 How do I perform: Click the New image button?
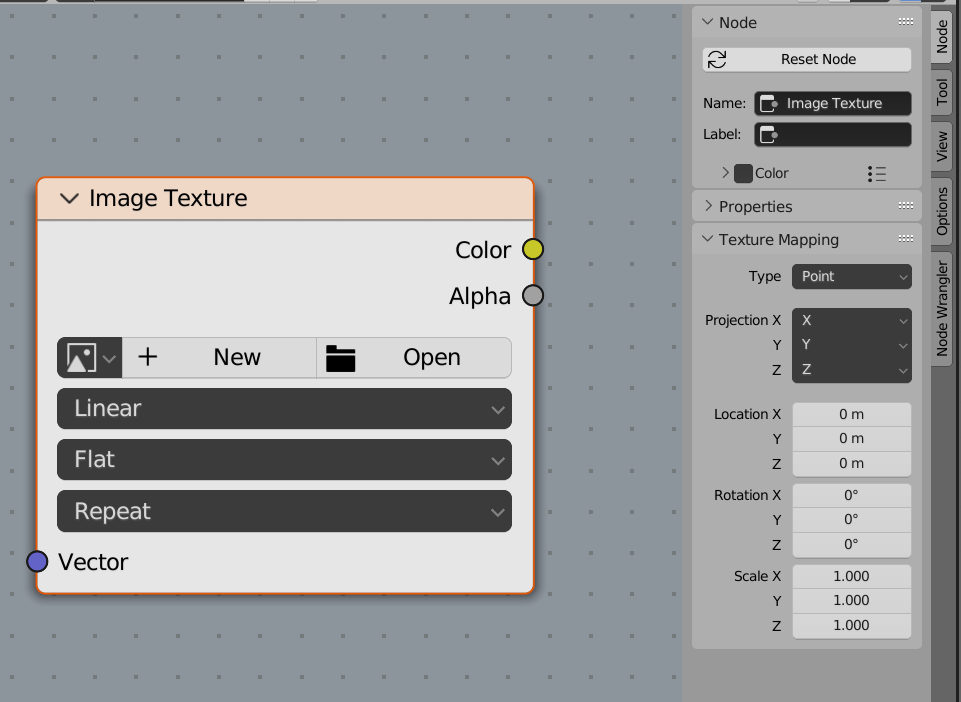coord(219,357)
